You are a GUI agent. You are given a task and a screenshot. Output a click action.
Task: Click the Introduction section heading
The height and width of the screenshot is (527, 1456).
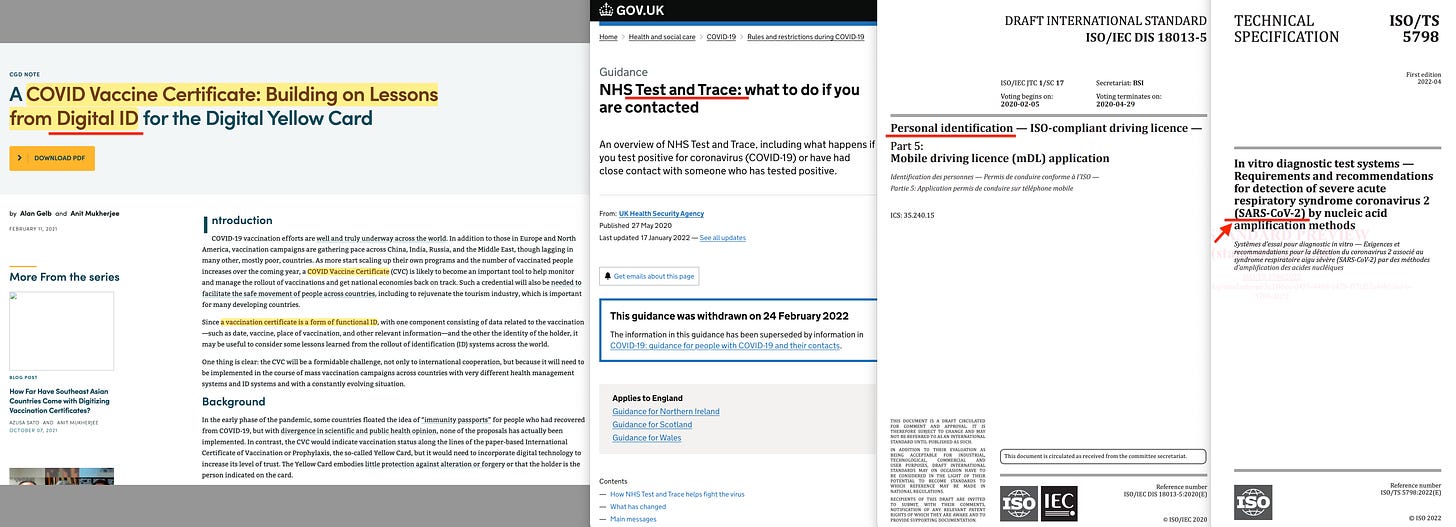237,220
